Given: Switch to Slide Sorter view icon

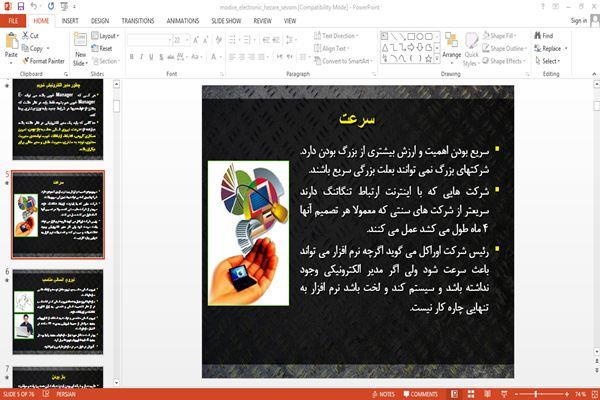Looking at the screenshot, I should coord(471,394).
